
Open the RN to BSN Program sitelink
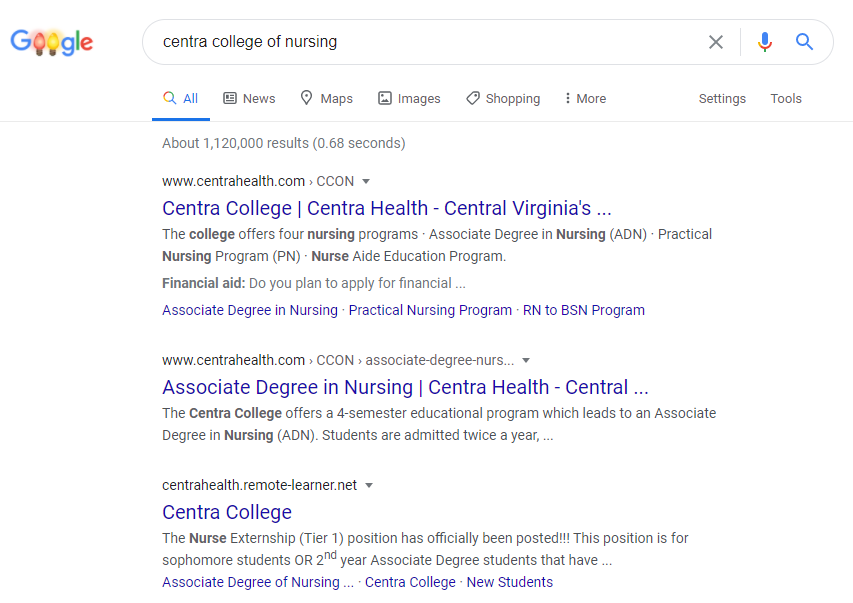(x=584, y=310)
